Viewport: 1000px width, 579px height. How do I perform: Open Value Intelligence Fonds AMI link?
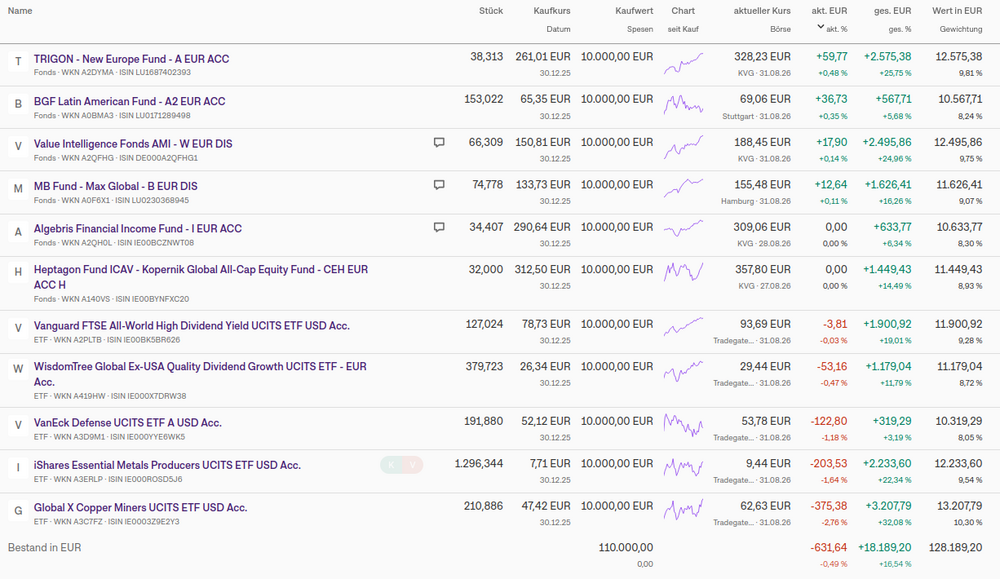[133, 143]
